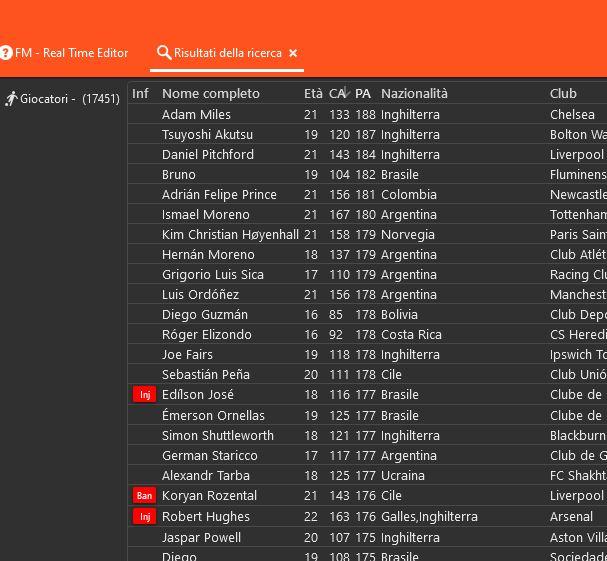
Task: Click the search magnifier icon in the tab
Action: [x=164, y=53]
